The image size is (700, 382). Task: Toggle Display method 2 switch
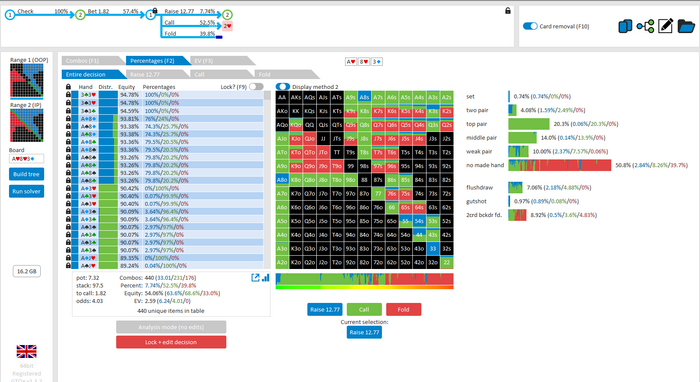(x=283, y=87)
